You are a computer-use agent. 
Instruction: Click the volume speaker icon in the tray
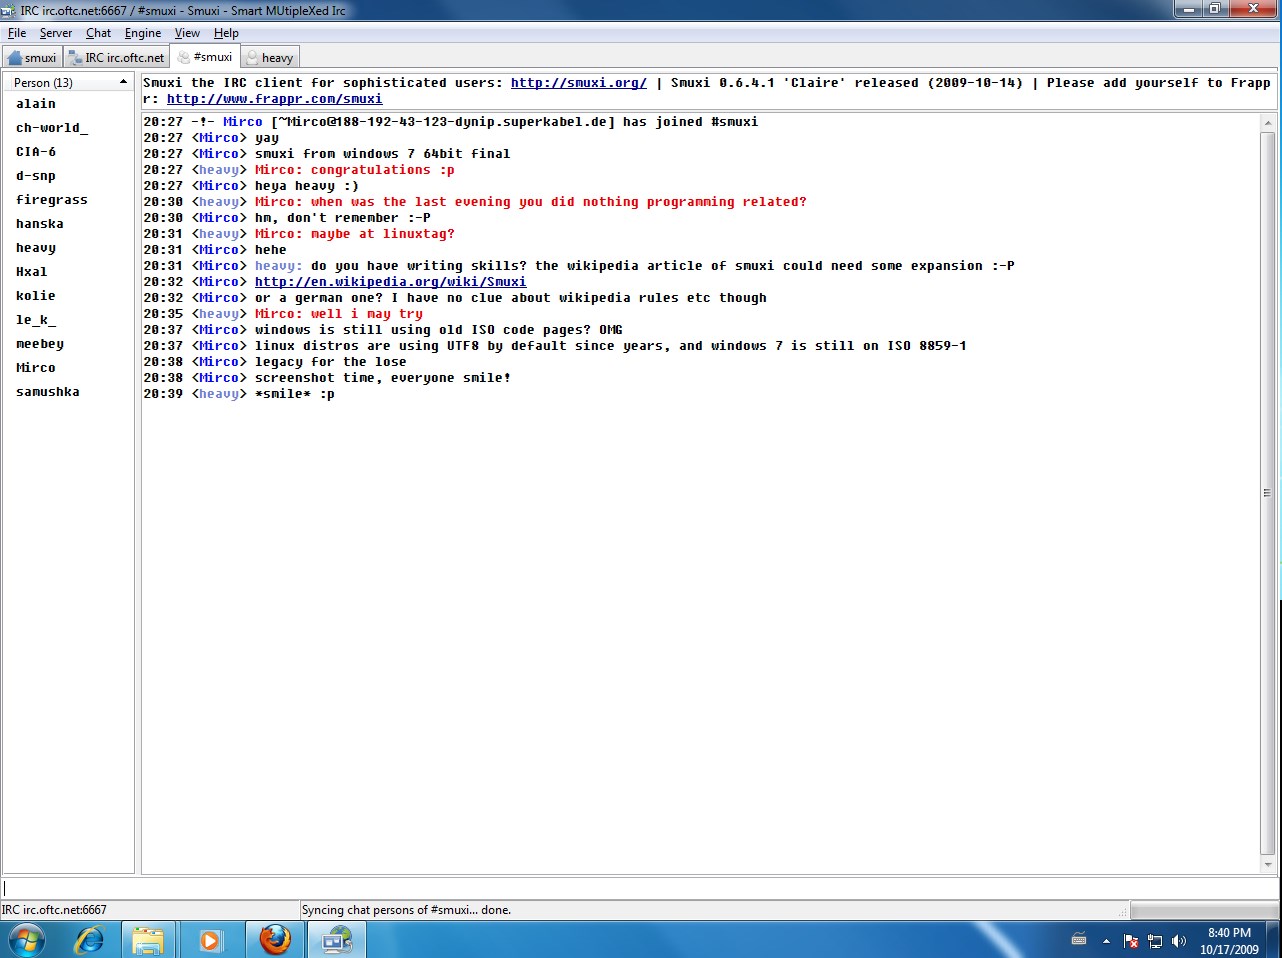point(1179,941)
